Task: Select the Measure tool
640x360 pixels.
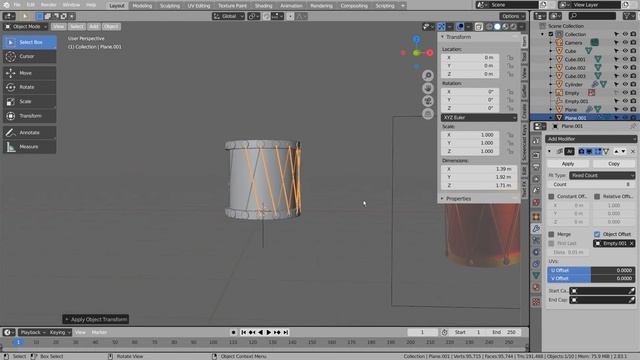Action: pyautogui.click(x=29, y=147)
